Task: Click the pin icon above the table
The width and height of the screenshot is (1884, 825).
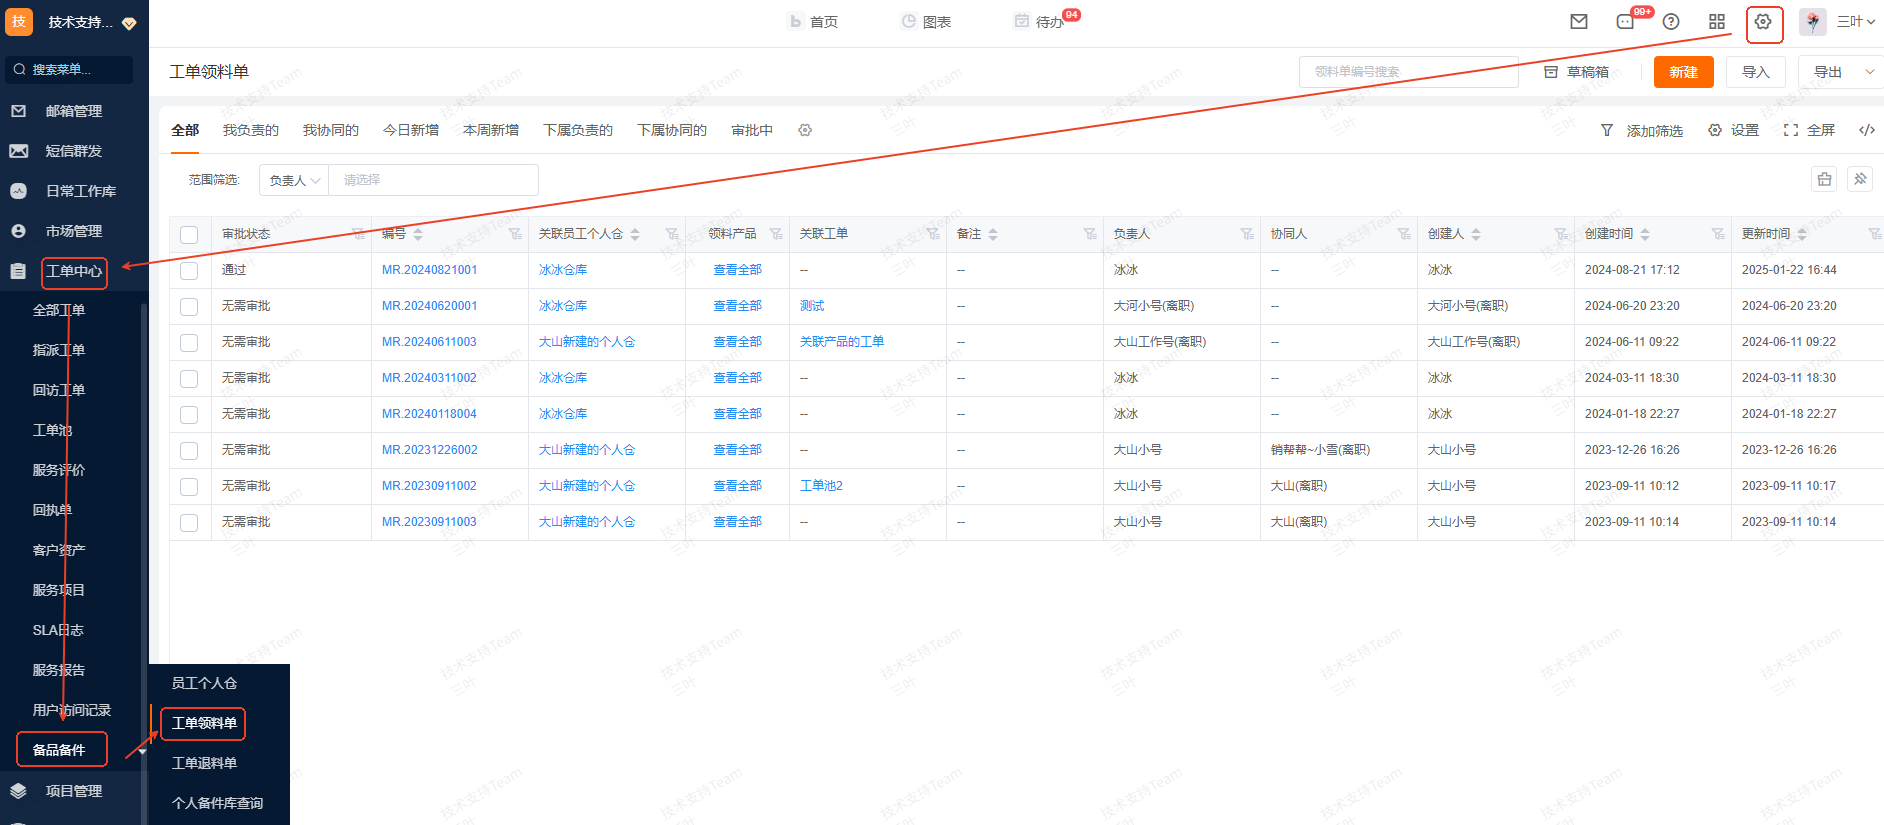Action: 1860,179
